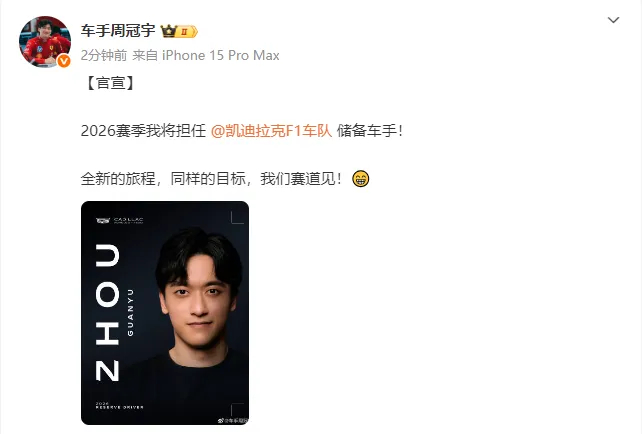Click the iPhone 15 Pro Max source
The height and width of the screenshot is (434, 642).
pyautogui.click(x=221, y=55)
